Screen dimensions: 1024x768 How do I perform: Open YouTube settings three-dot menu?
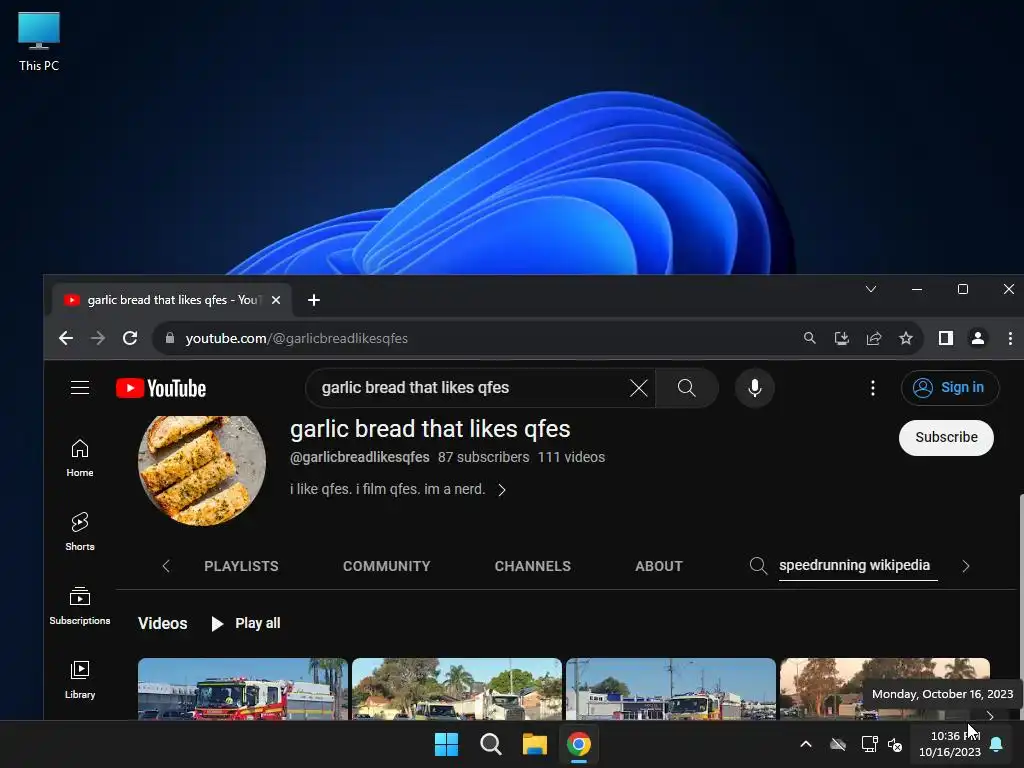coord(872,388)
